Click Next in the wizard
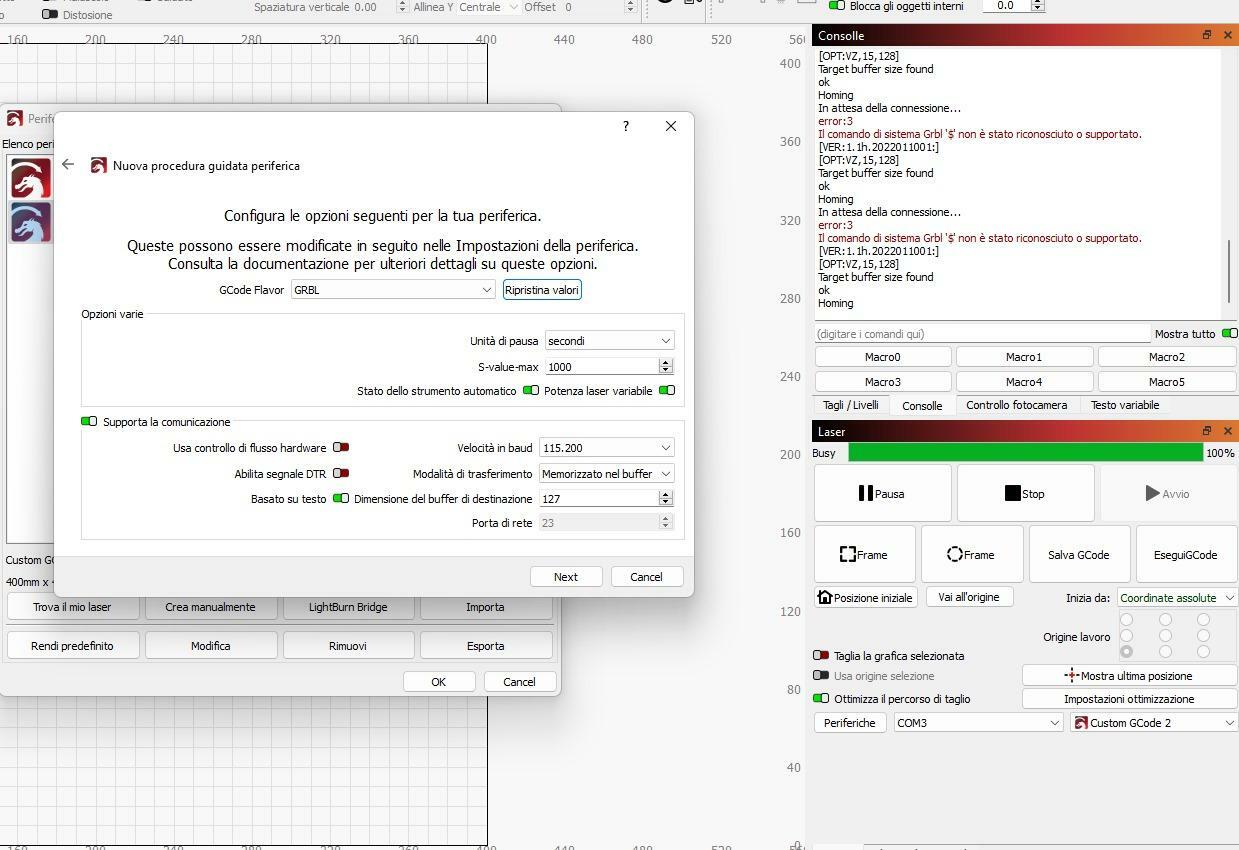The width and height of the screenshot is (1239, 850). (566, 577)
